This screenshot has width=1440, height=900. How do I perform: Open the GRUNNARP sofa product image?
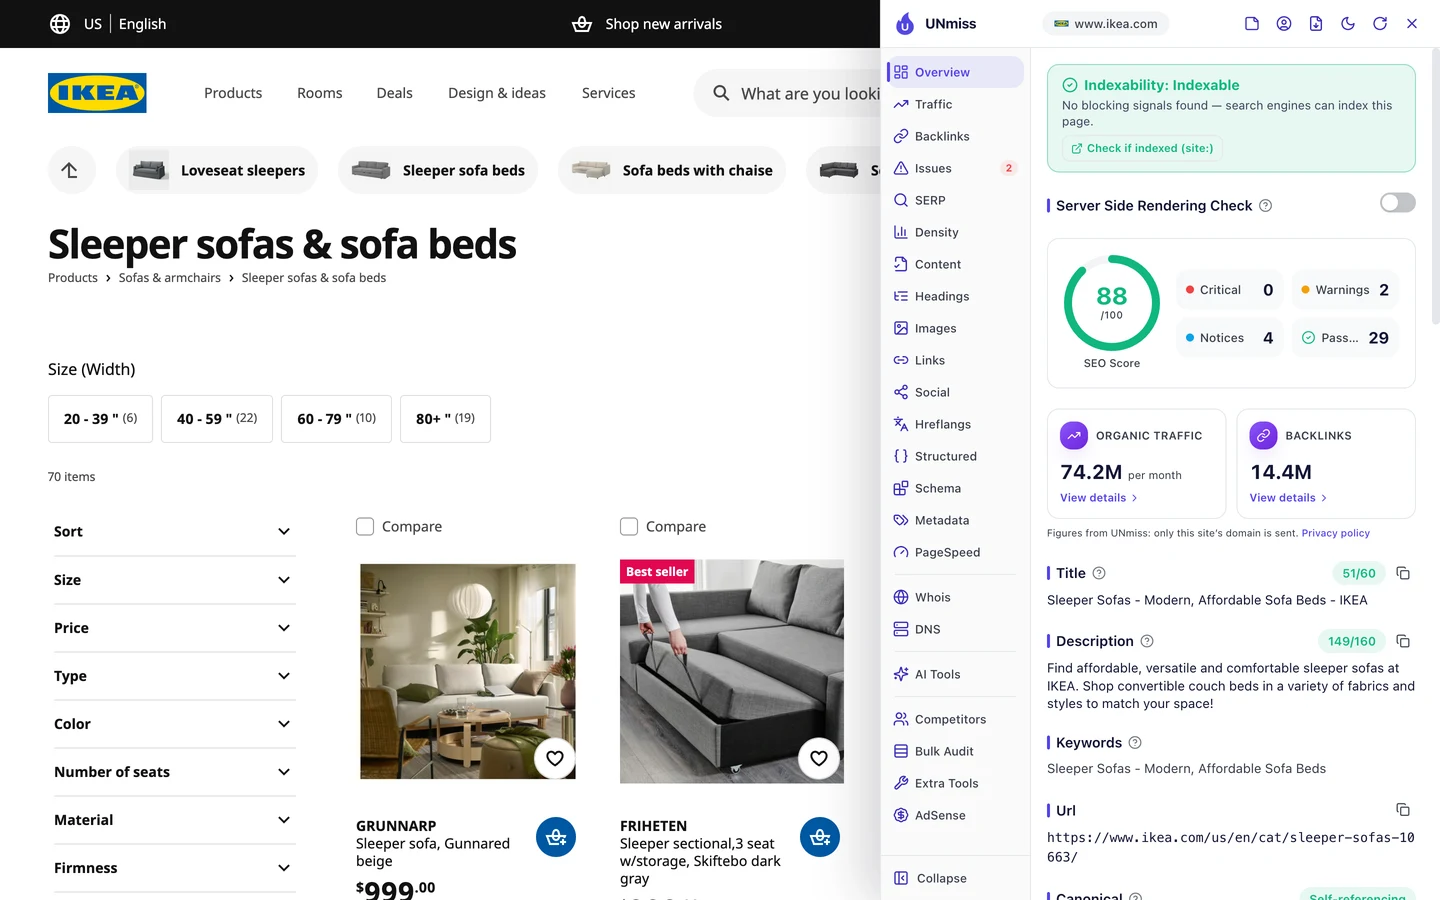coord(468,672)
